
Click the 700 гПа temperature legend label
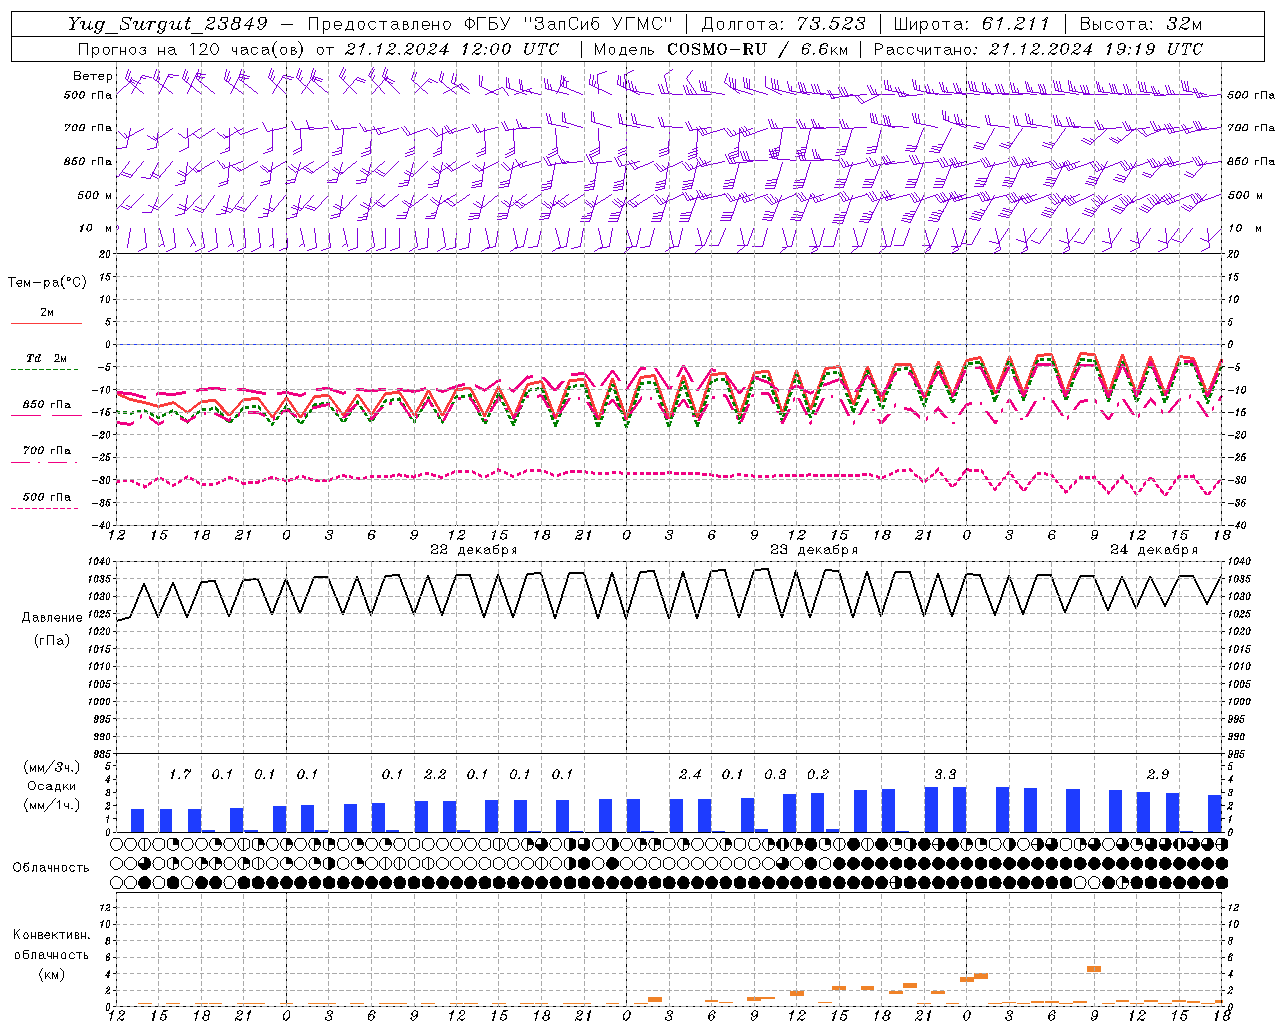(47, 451)
